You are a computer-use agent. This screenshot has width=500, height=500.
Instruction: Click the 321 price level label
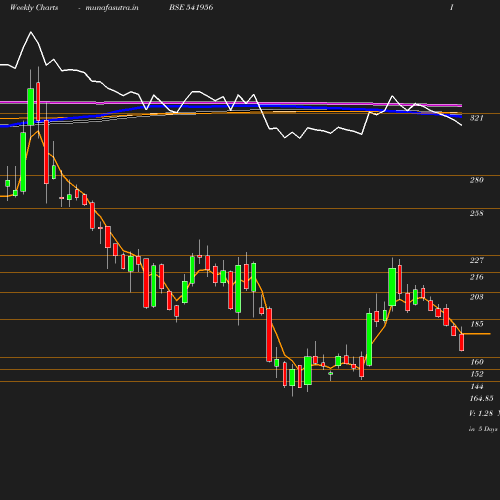point(477,118)
